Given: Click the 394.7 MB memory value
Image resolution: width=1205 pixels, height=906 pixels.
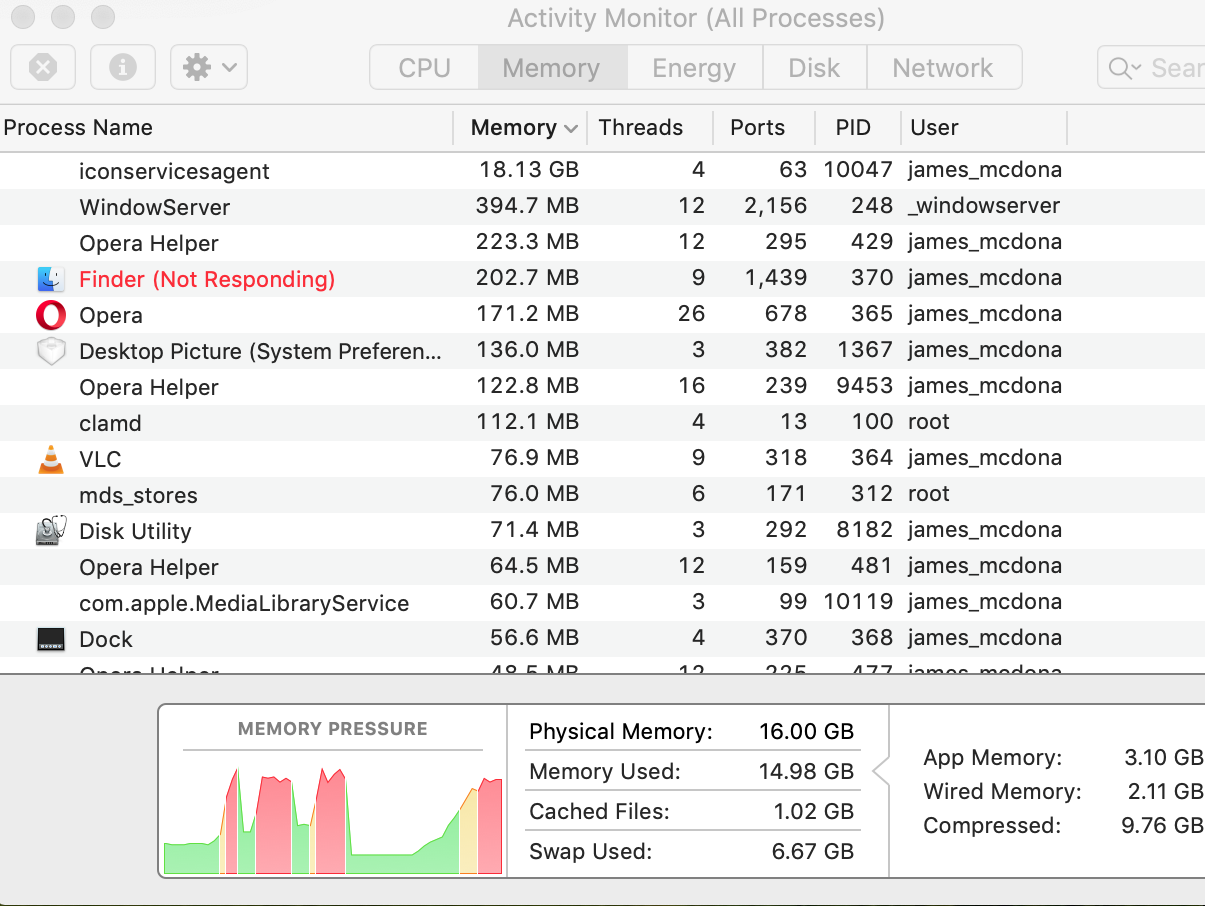Looking at the screenshot, I should pos(527,206).
